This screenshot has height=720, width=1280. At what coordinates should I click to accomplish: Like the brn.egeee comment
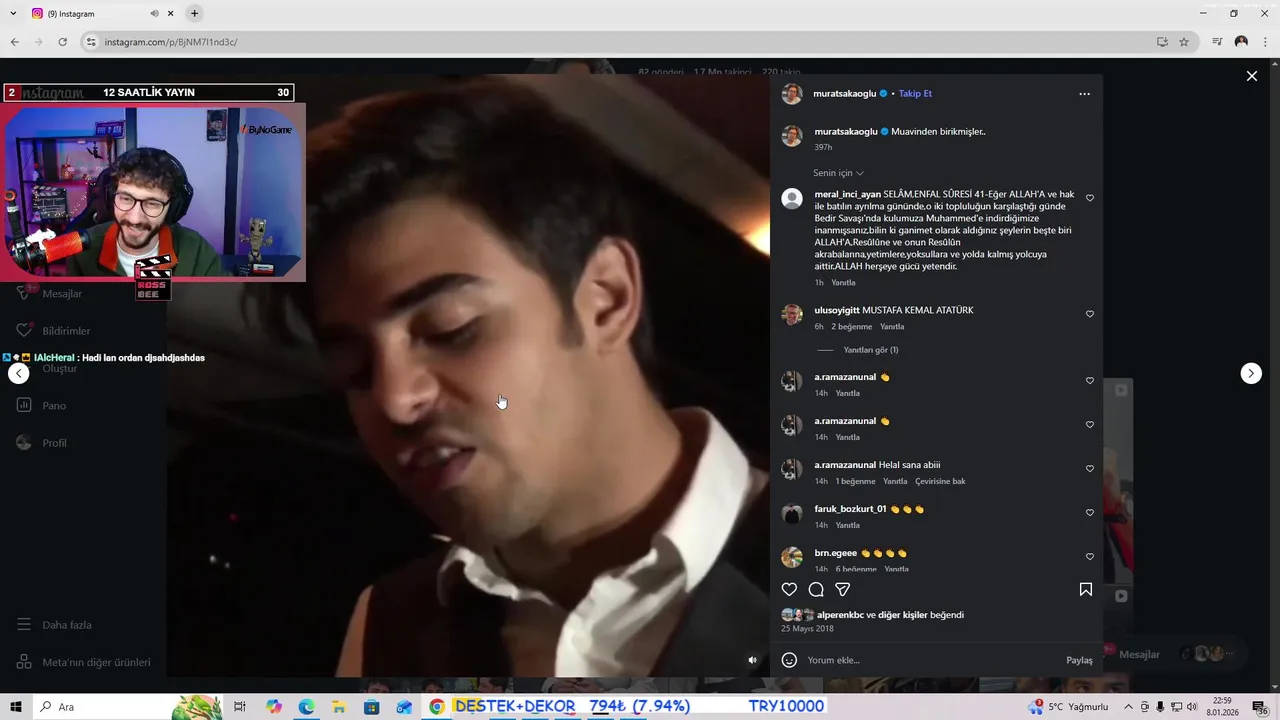click(1090, 556)
